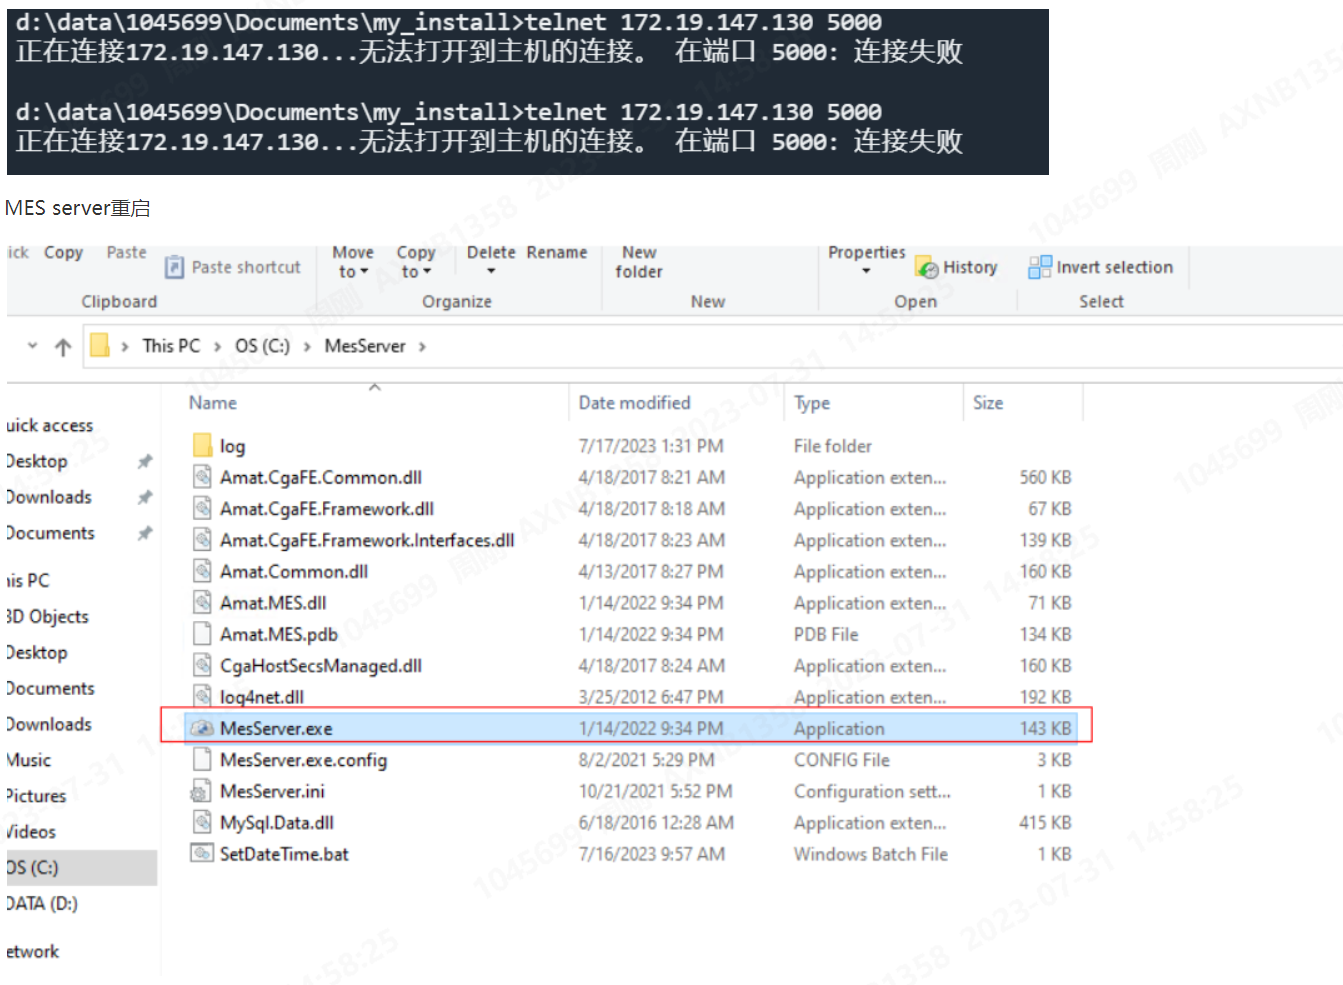Click the pin icon beside Quick access Desktop

click(x=145, y=461)
